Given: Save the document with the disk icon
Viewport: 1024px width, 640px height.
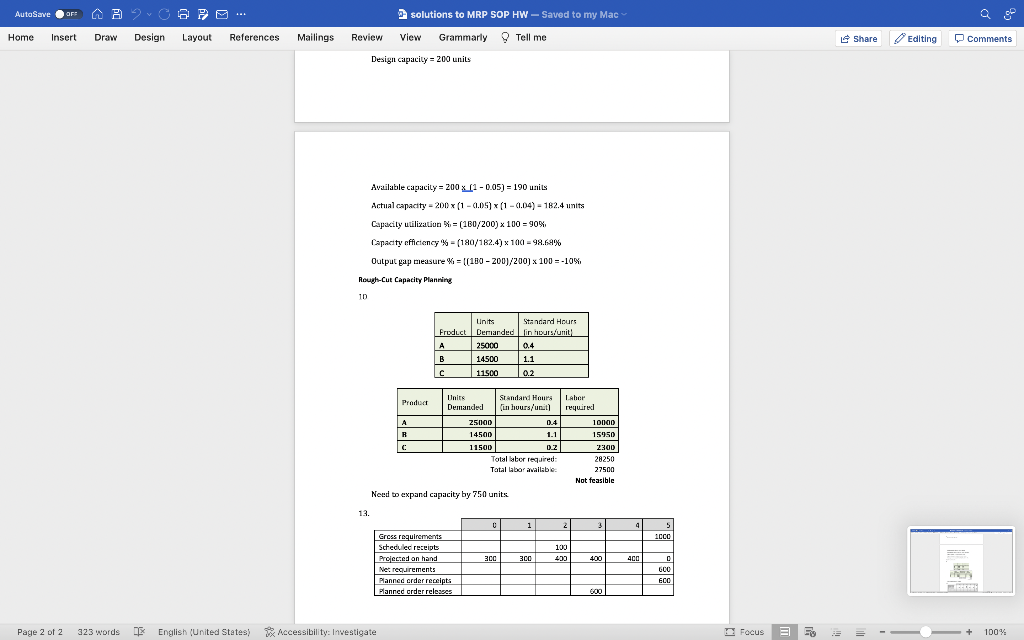Looking at the screenshot, I should pyautogui.click(x=117, y=14).
